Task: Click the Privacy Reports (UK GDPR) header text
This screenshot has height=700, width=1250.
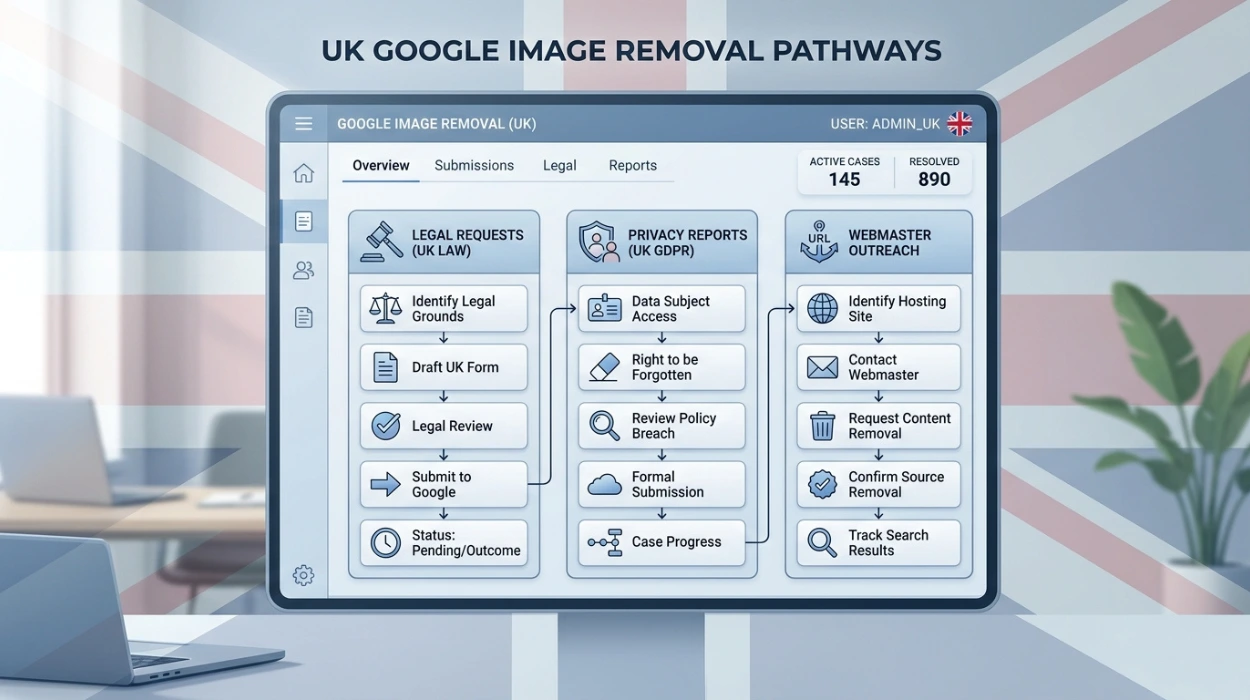Action: [x=688, y=242]
